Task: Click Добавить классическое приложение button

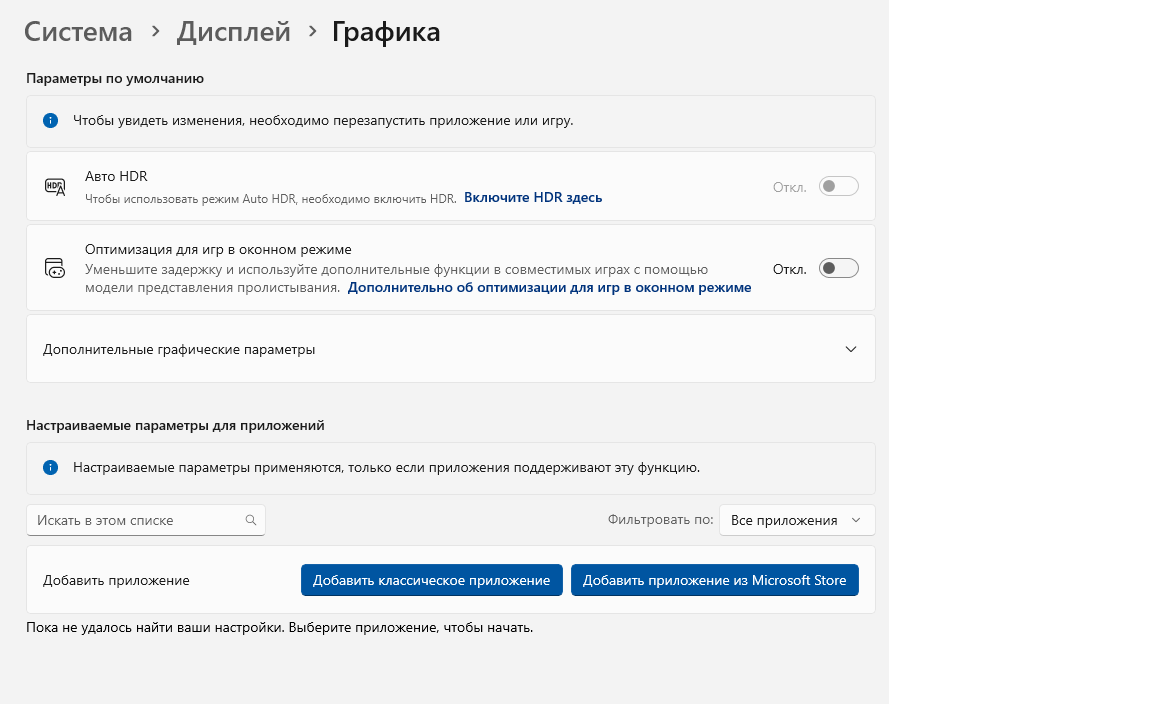Action: pyautogui.click(x=431, y=580)
